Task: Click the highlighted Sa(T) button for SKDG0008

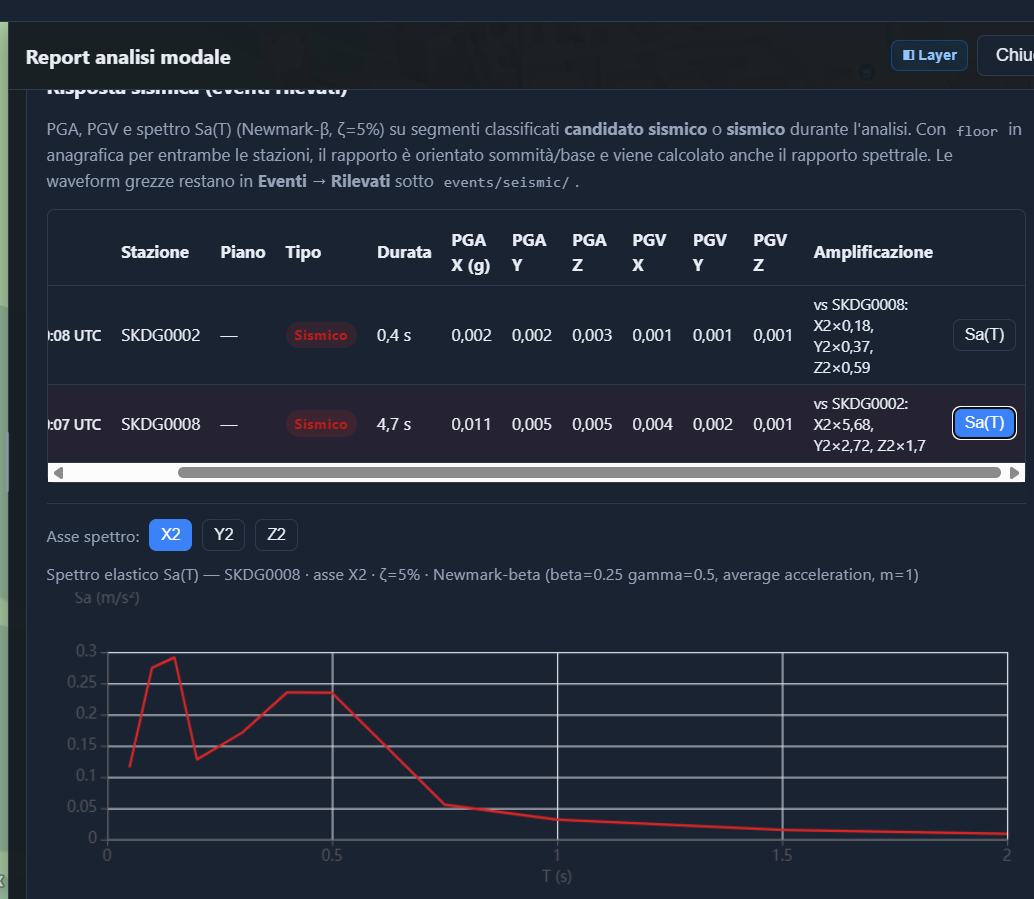Action: (x=984, y=423)
